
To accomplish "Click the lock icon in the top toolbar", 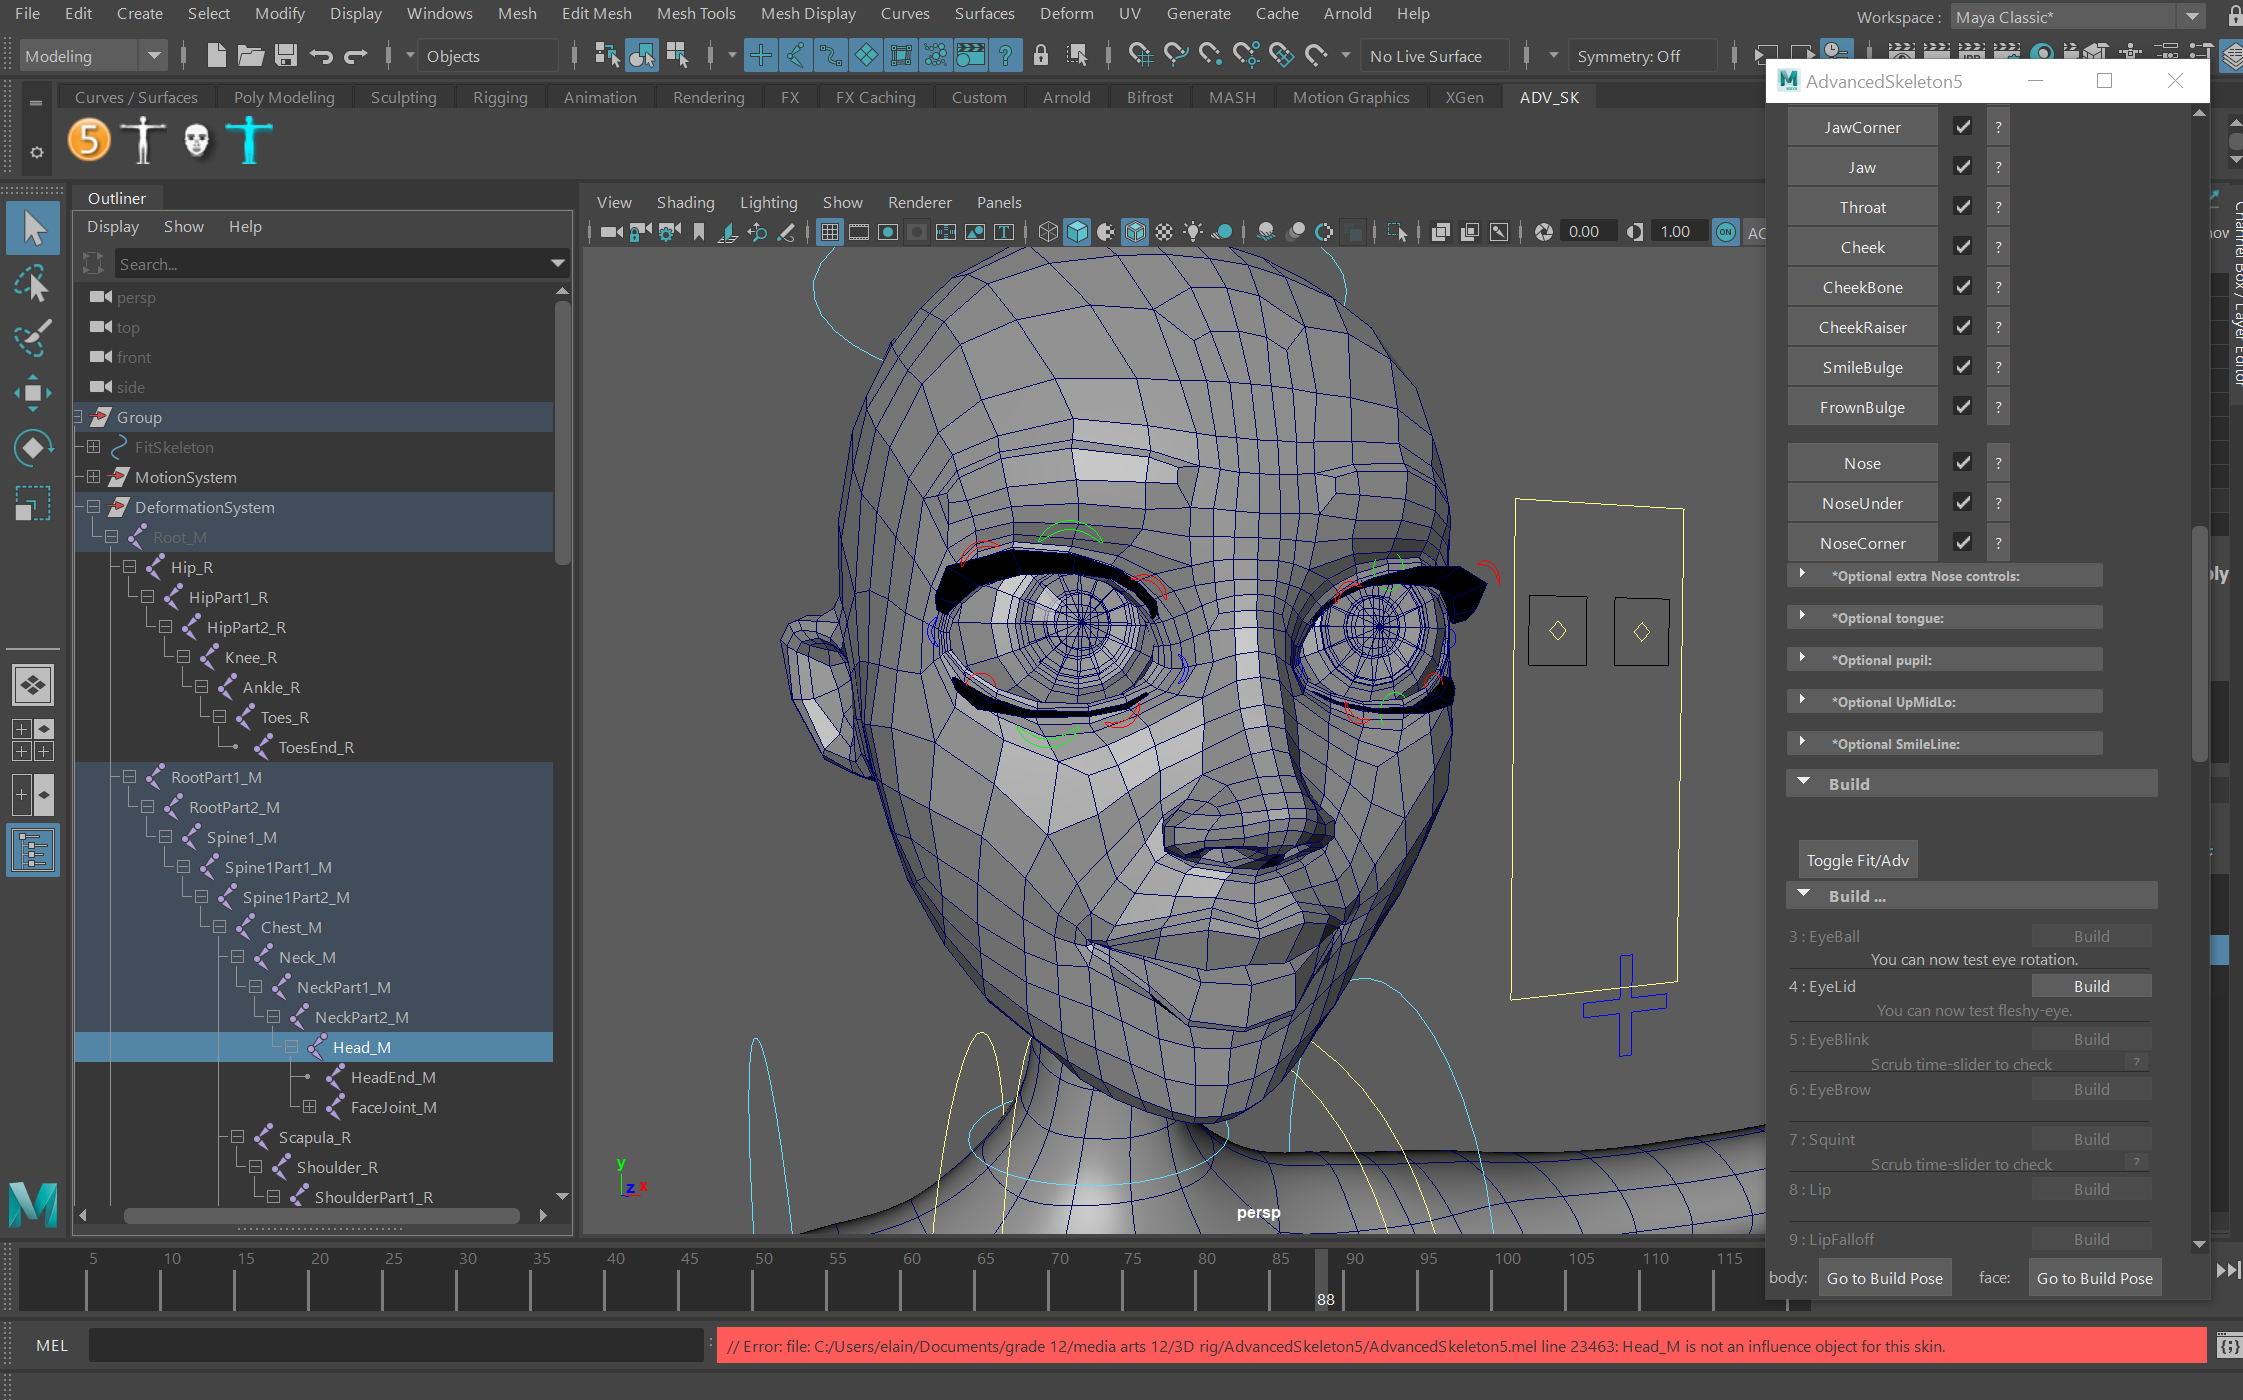I will 1041,55.
